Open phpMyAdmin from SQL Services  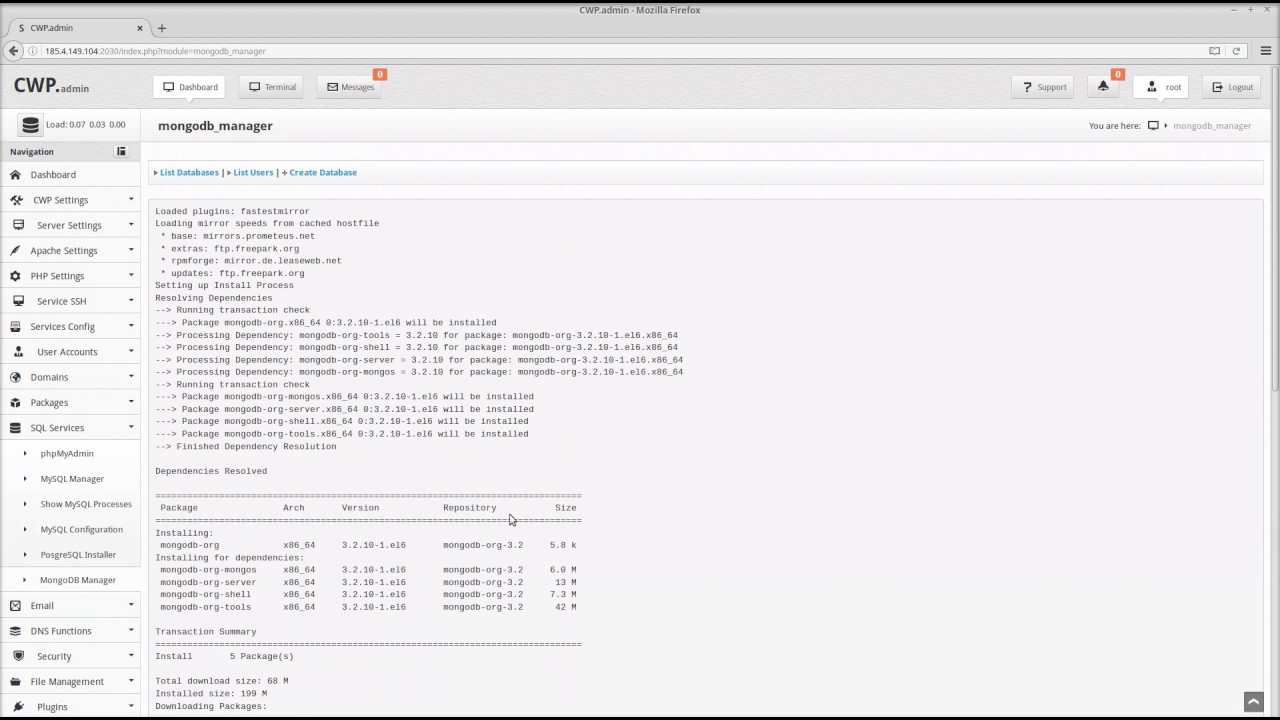pyautogui.click(x=67, y=453)
